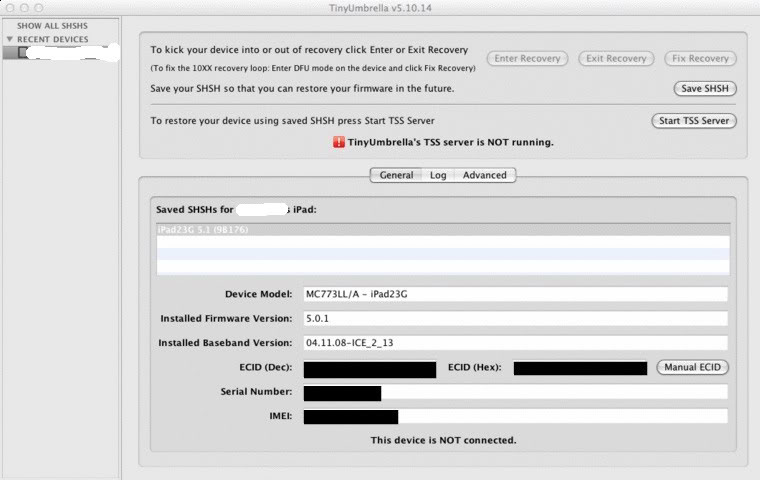Click the ECID (Dec) field

(x=370, y=369)
